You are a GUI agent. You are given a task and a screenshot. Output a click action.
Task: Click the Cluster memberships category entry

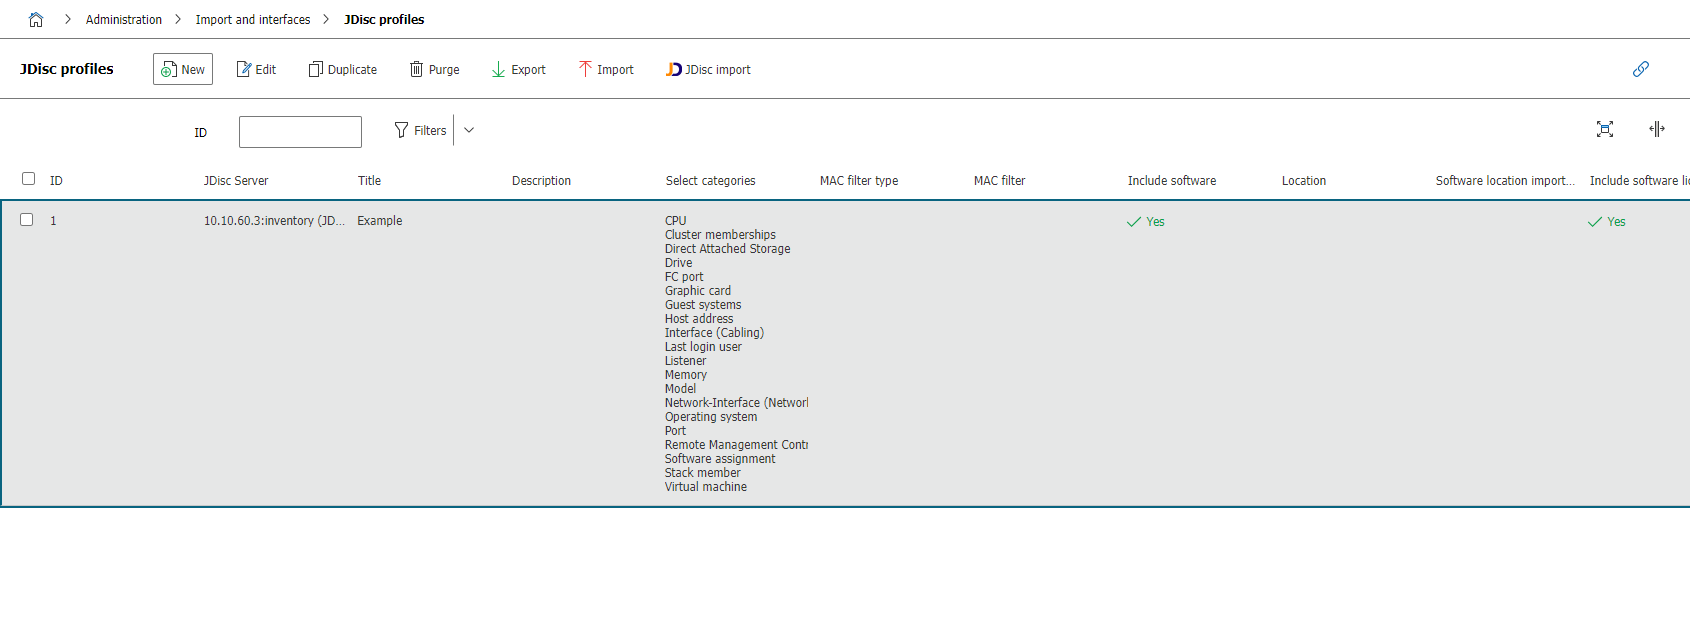tap(720, 235)
